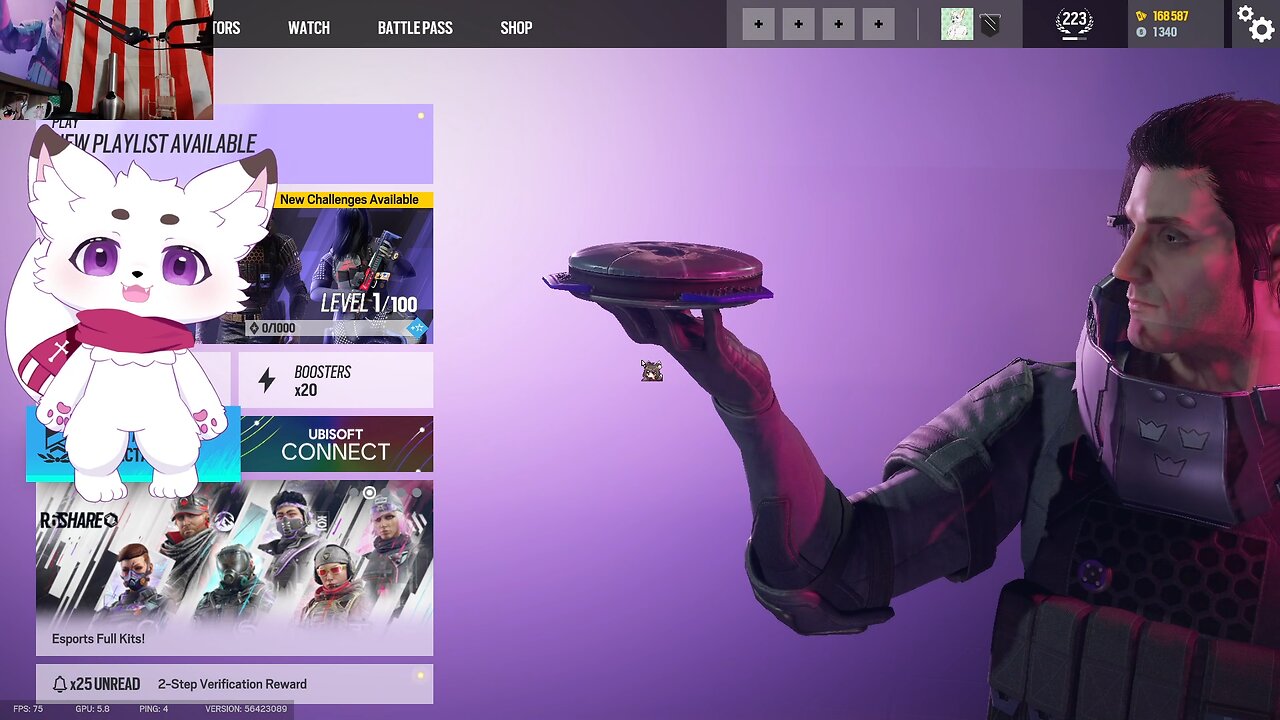The image size is (1280, 720).
Task: Click the VERSION: 56423089 status text
Action: tap(246, 709)
